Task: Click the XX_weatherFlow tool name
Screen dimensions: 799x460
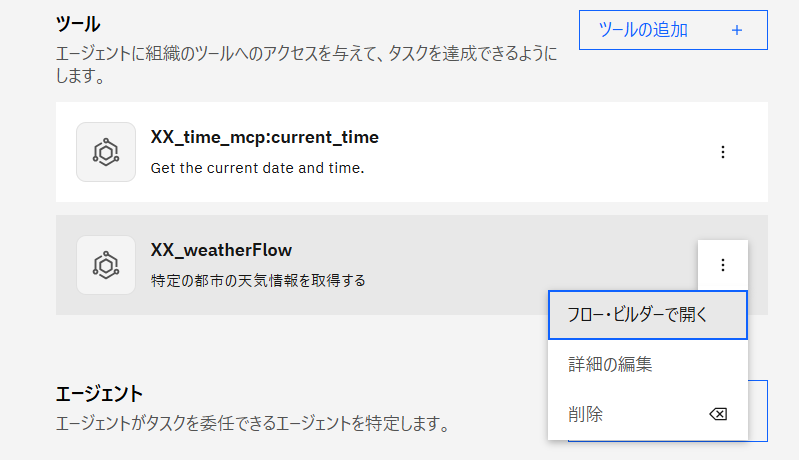Action: click(x=221, y=250)
